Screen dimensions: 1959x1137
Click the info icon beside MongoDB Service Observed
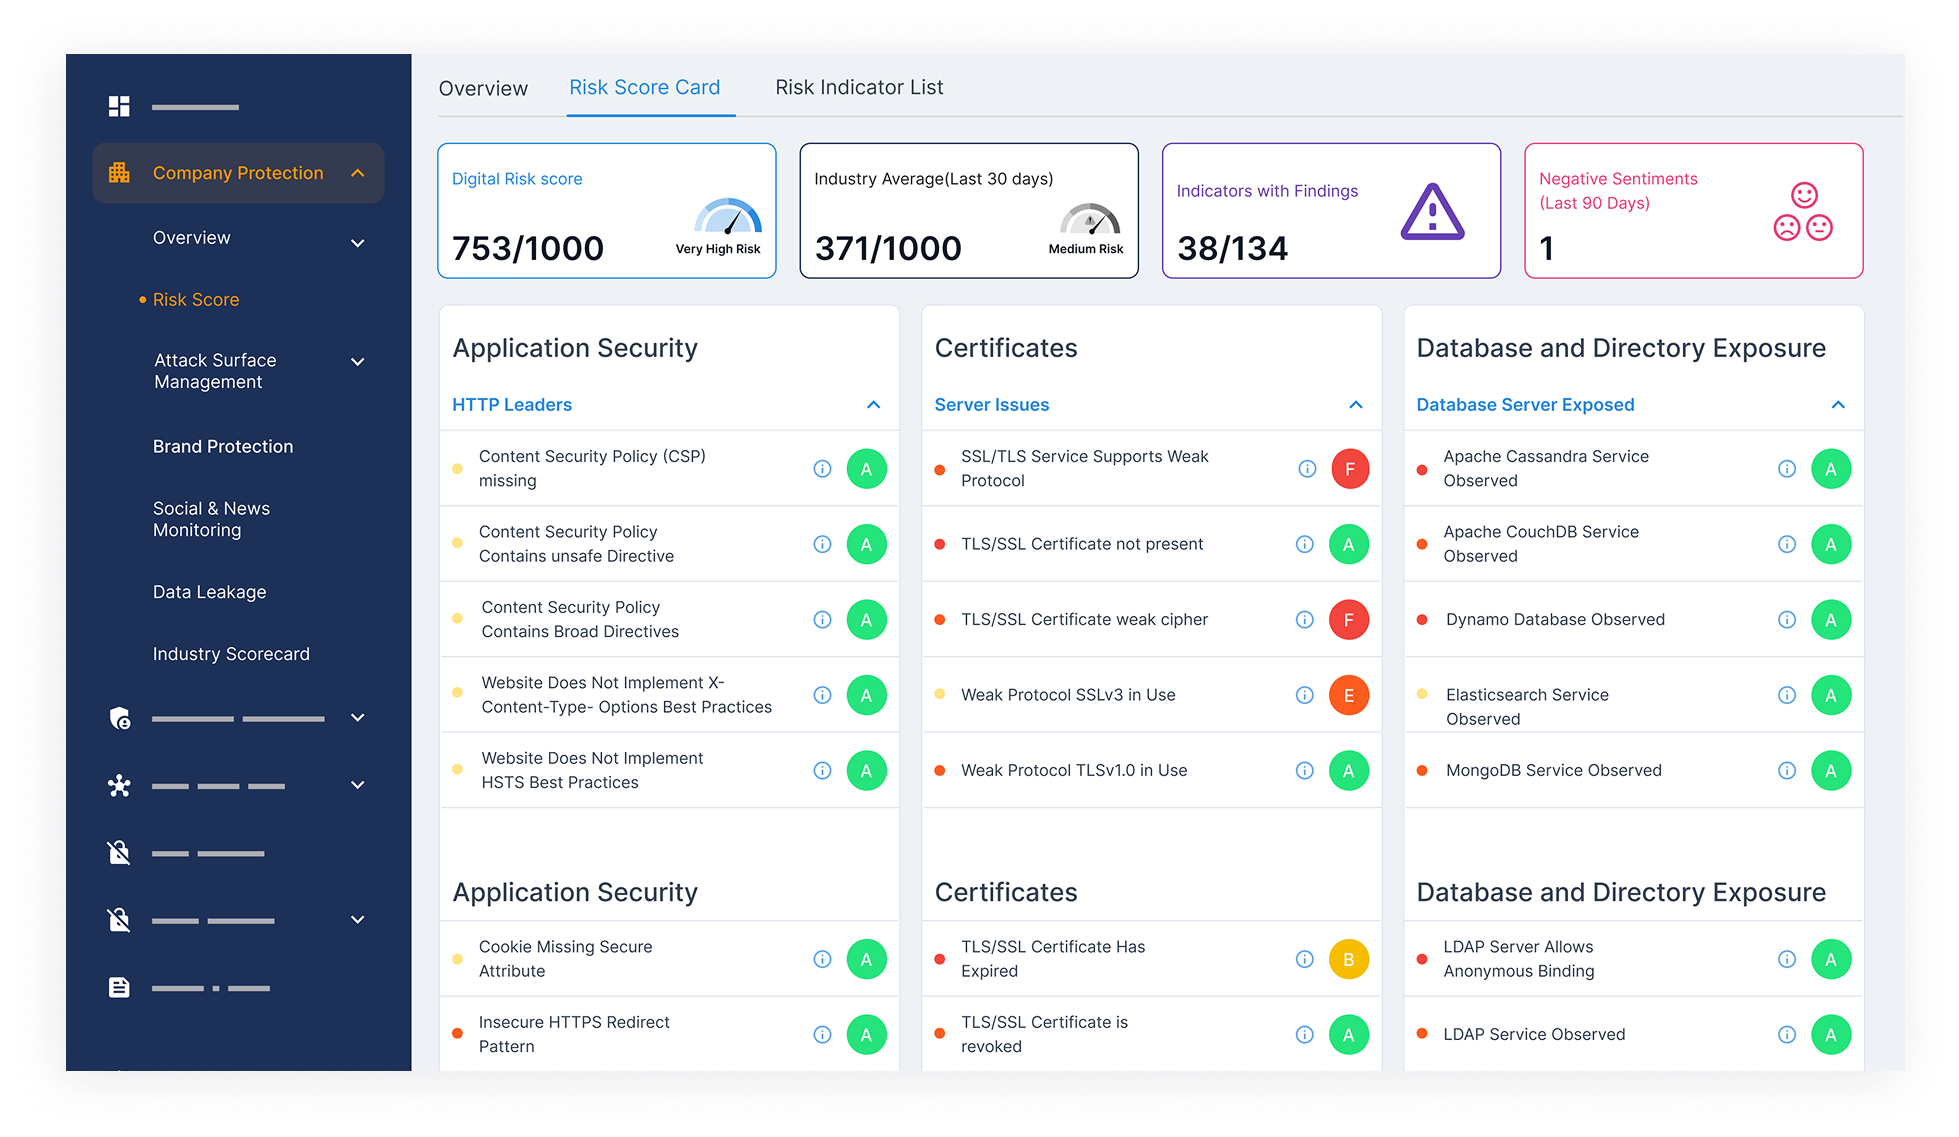[x=1787, y=770]
